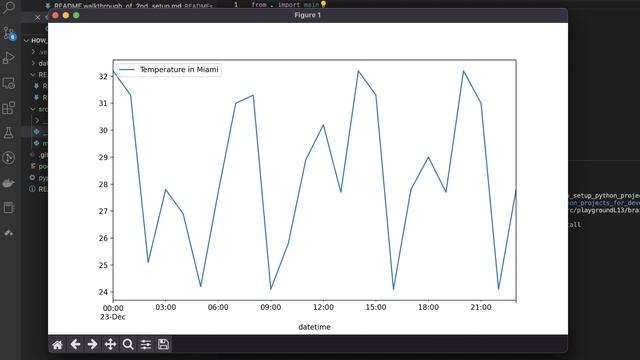
Task: Open Source Control view with the blue badge
Action: [x=9, y=33]
